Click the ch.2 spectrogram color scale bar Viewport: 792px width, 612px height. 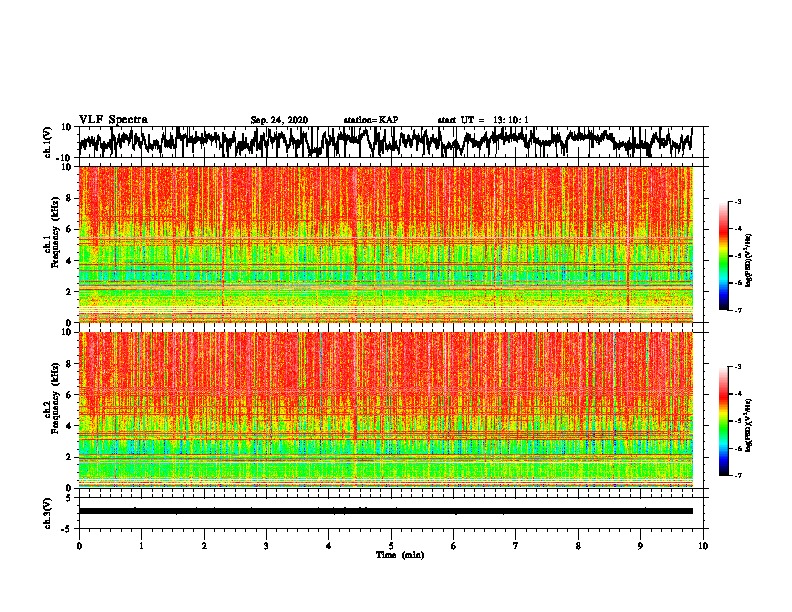click(x=723, y=421)
